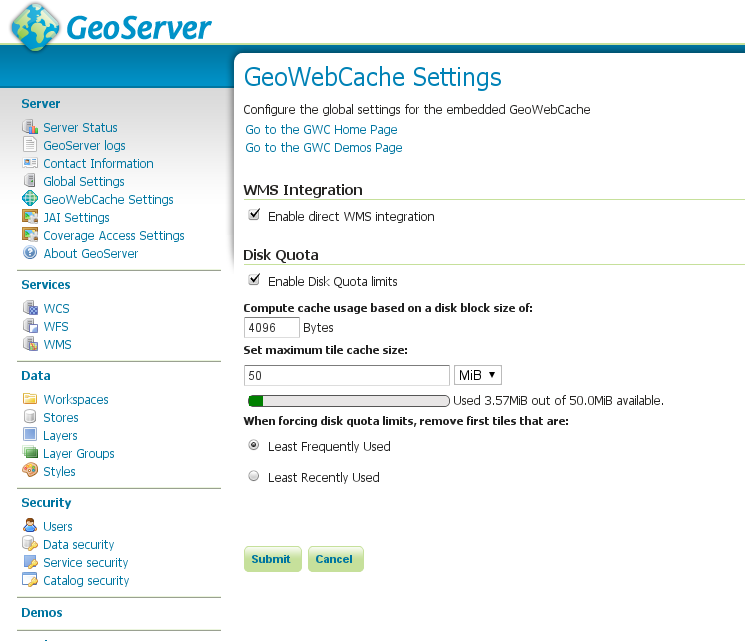Click the Coverage Access Settings icon

(x=30, y=234)
